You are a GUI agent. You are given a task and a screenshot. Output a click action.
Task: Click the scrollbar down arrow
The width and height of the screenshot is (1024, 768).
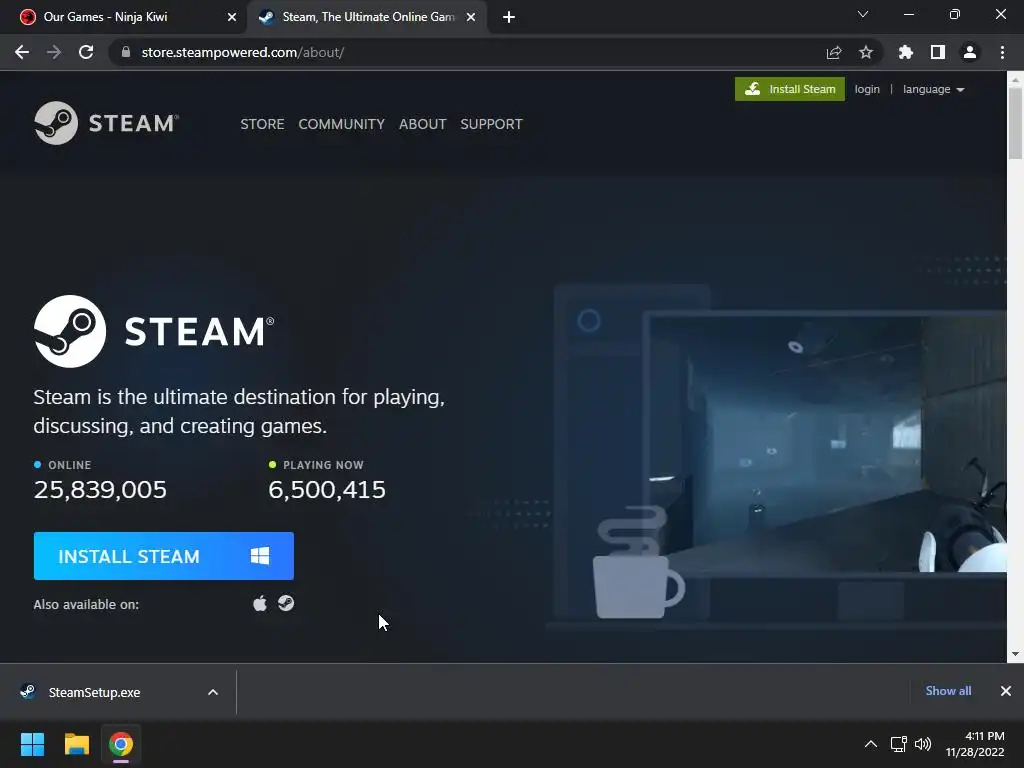click(x=1015, y=653)
